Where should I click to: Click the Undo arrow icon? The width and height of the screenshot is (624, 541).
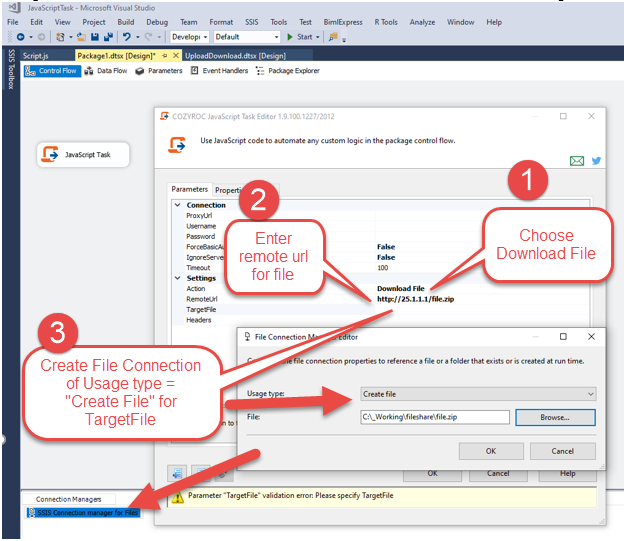pyautogui.click(x=127, y=37)
